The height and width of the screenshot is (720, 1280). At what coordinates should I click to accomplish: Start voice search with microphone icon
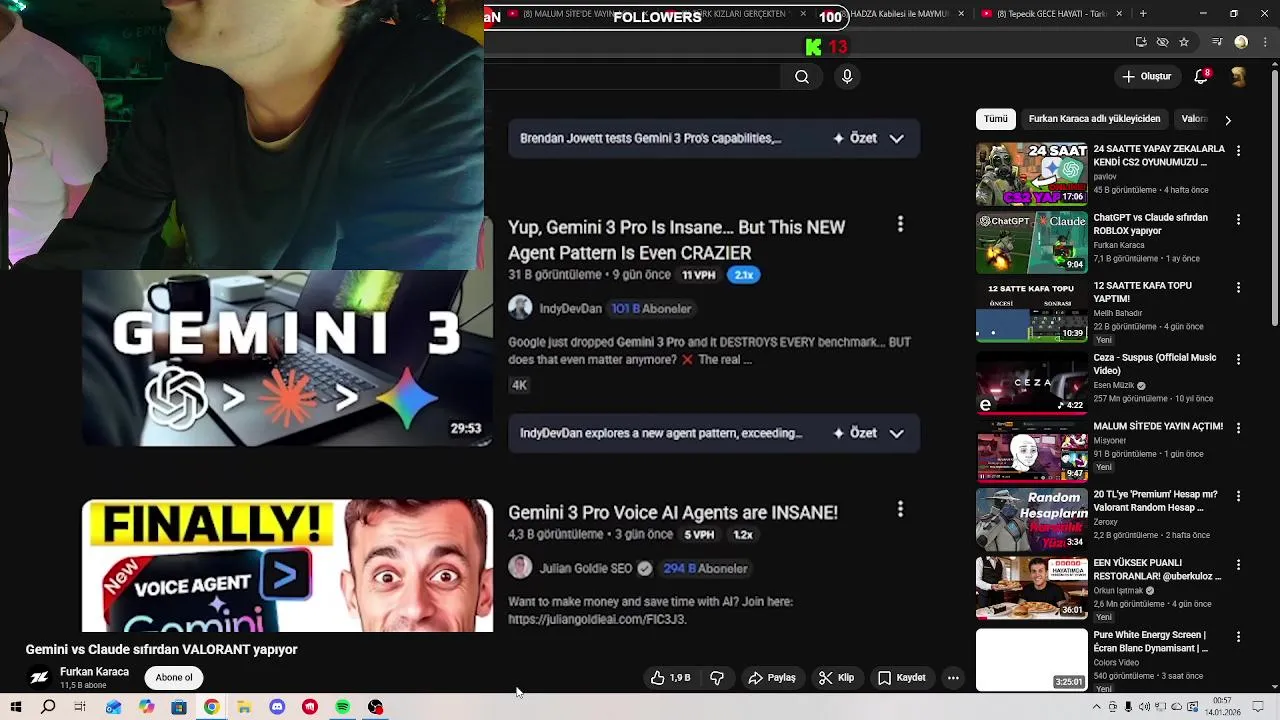847,77
